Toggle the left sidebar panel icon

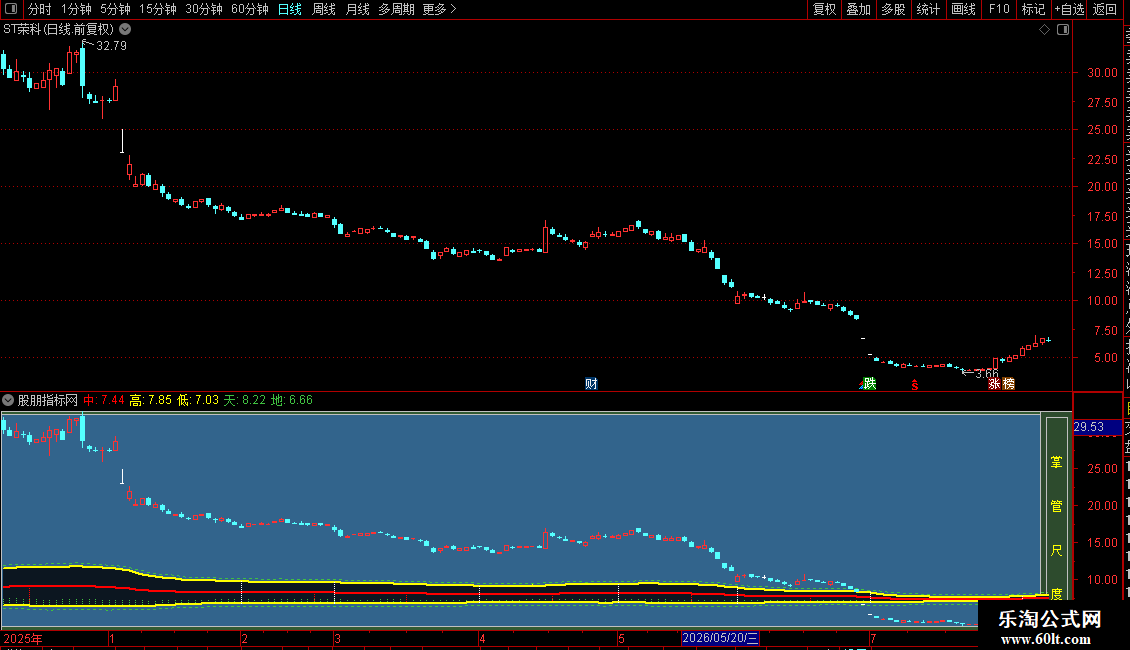click(x=11, y=9)
